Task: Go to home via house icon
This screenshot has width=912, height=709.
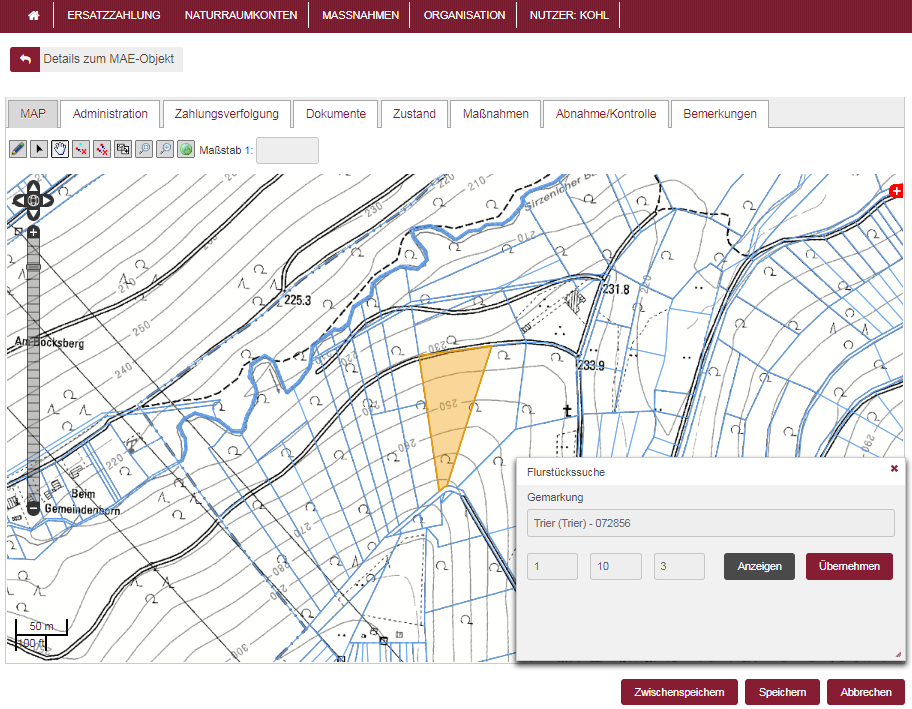Action: point(33,16)
